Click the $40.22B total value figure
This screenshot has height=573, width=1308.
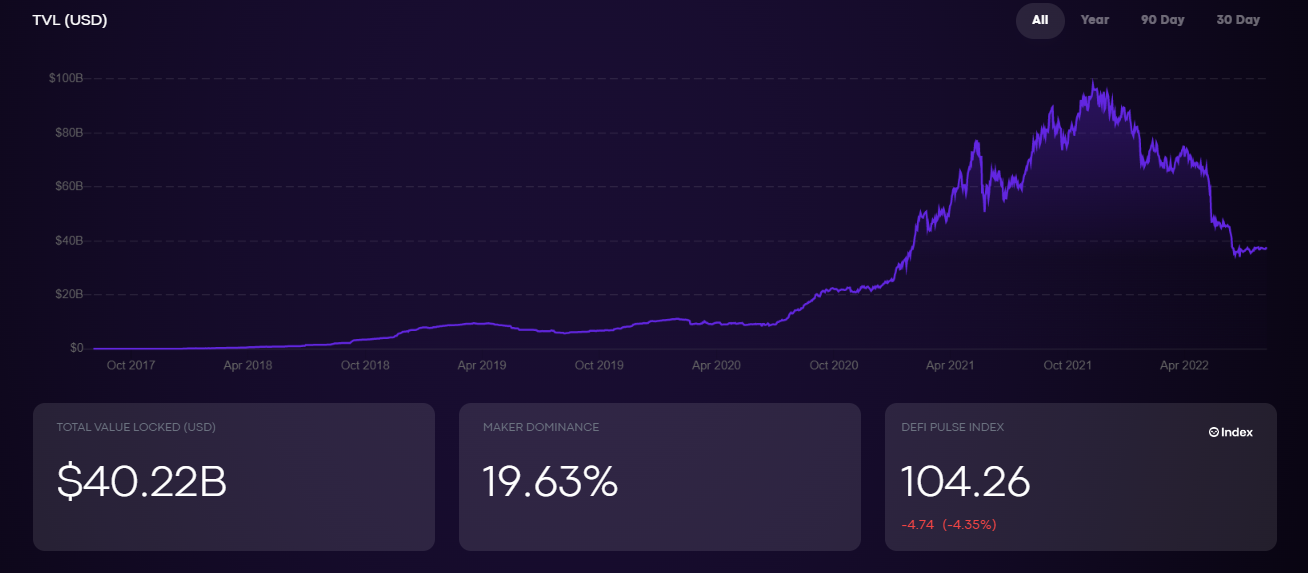click(142, 482)
